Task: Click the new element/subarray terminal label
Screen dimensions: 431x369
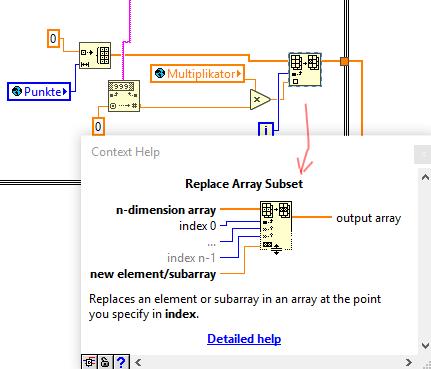Action: pos(153,274)
